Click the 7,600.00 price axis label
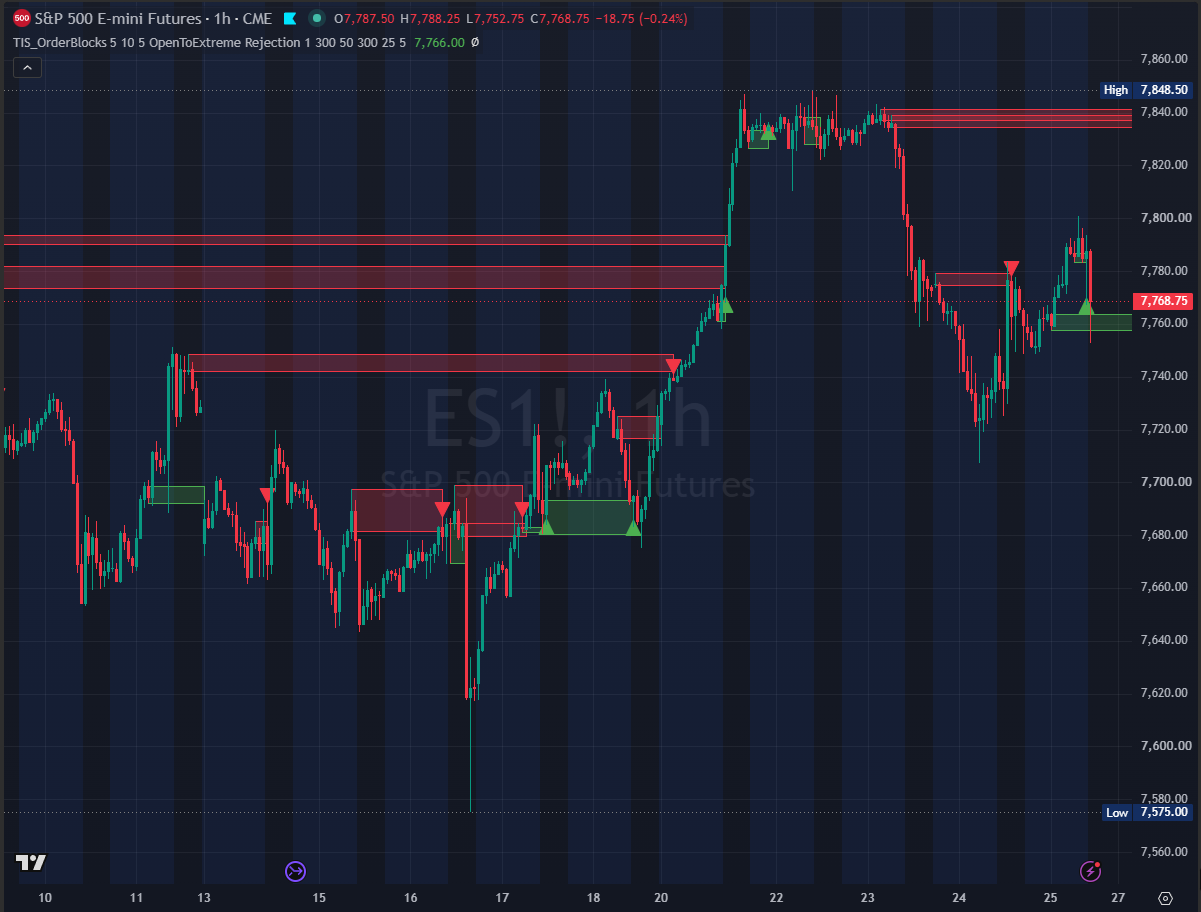The height and width of the screenshot is (912, 1201). click(1165, 746)
